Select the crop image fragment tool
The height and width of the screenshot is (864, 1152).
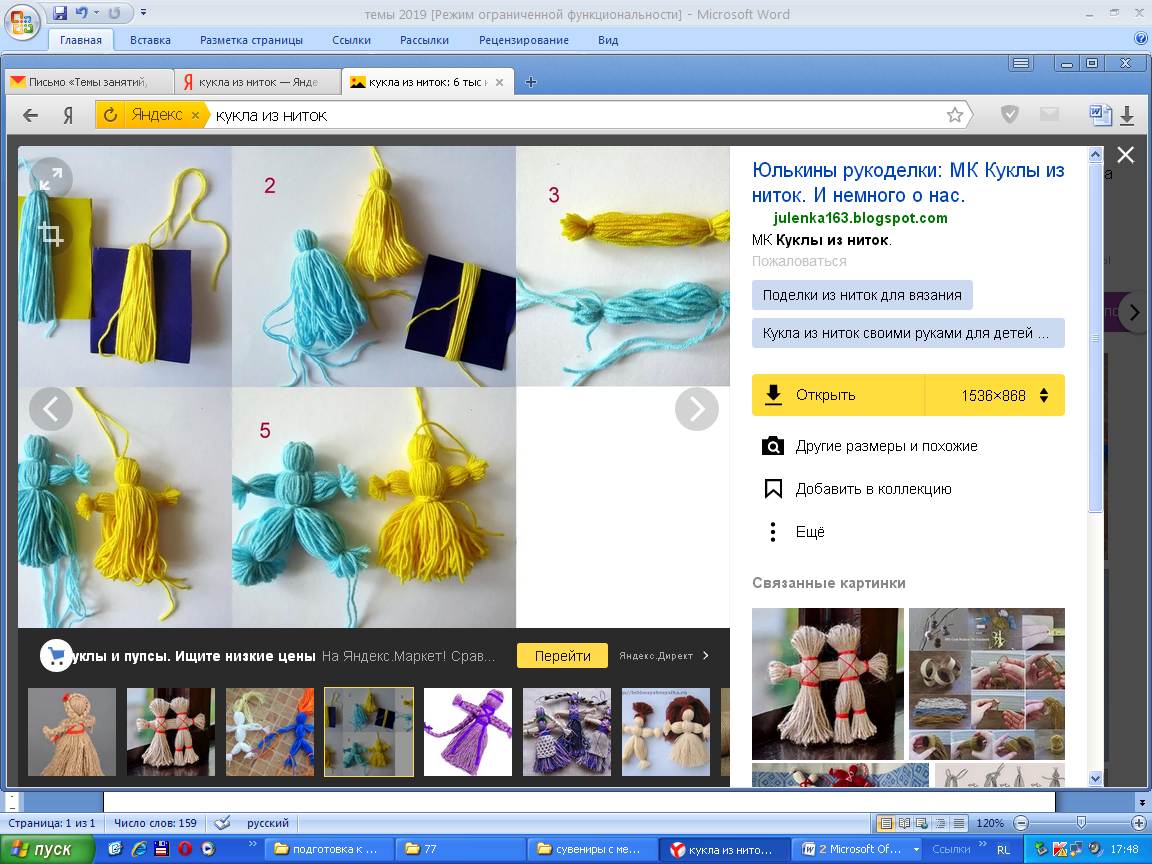pos(51,234)
